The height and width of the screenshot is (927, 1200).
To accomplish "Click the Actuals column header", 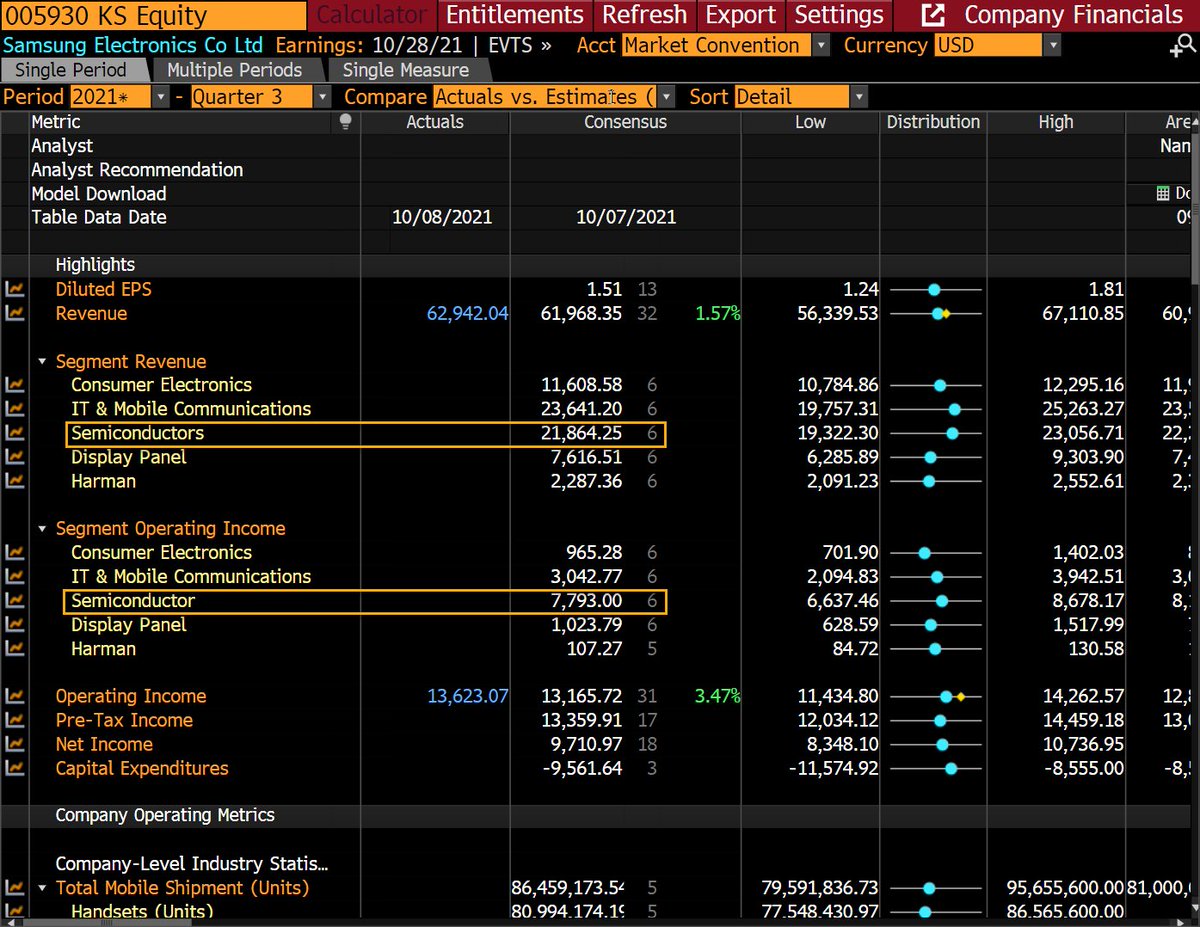I will [x=435, y=122].
